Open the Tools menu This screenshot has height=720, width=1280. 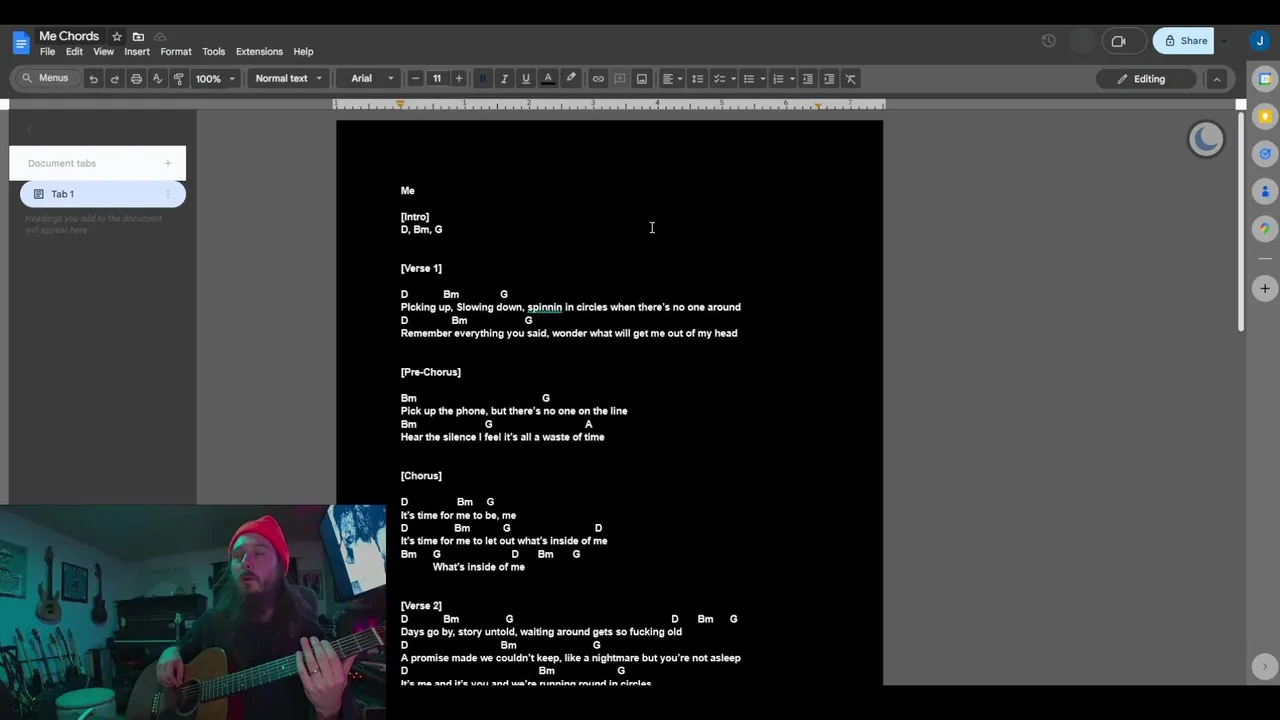point(214,52)
